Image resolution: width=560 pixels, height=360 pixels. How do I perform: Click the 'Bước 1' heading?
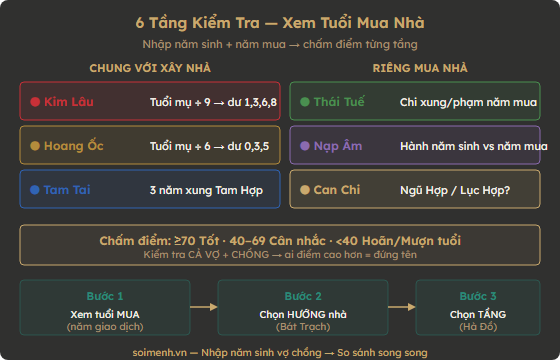click(105, 296)
